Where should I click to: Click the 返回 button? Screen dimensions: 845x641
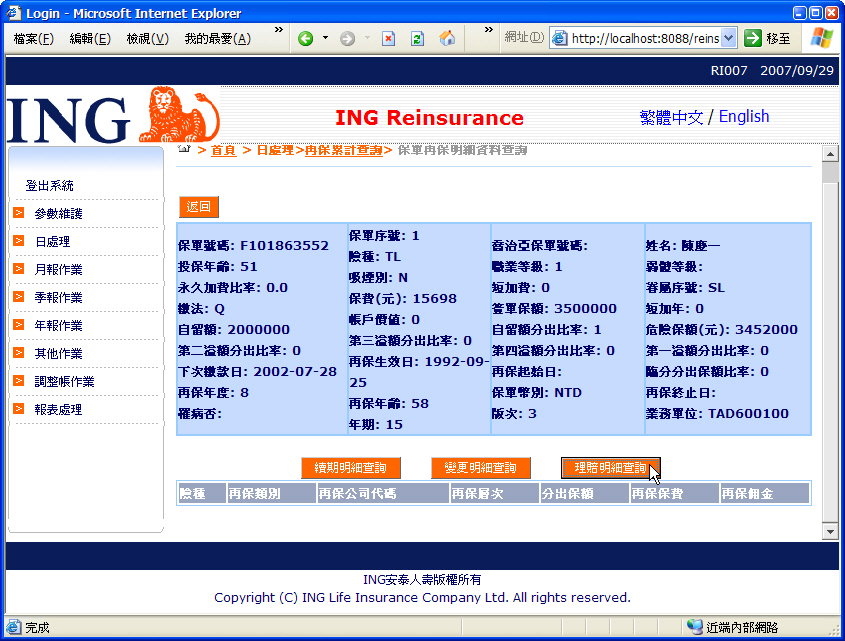[198, 206]
